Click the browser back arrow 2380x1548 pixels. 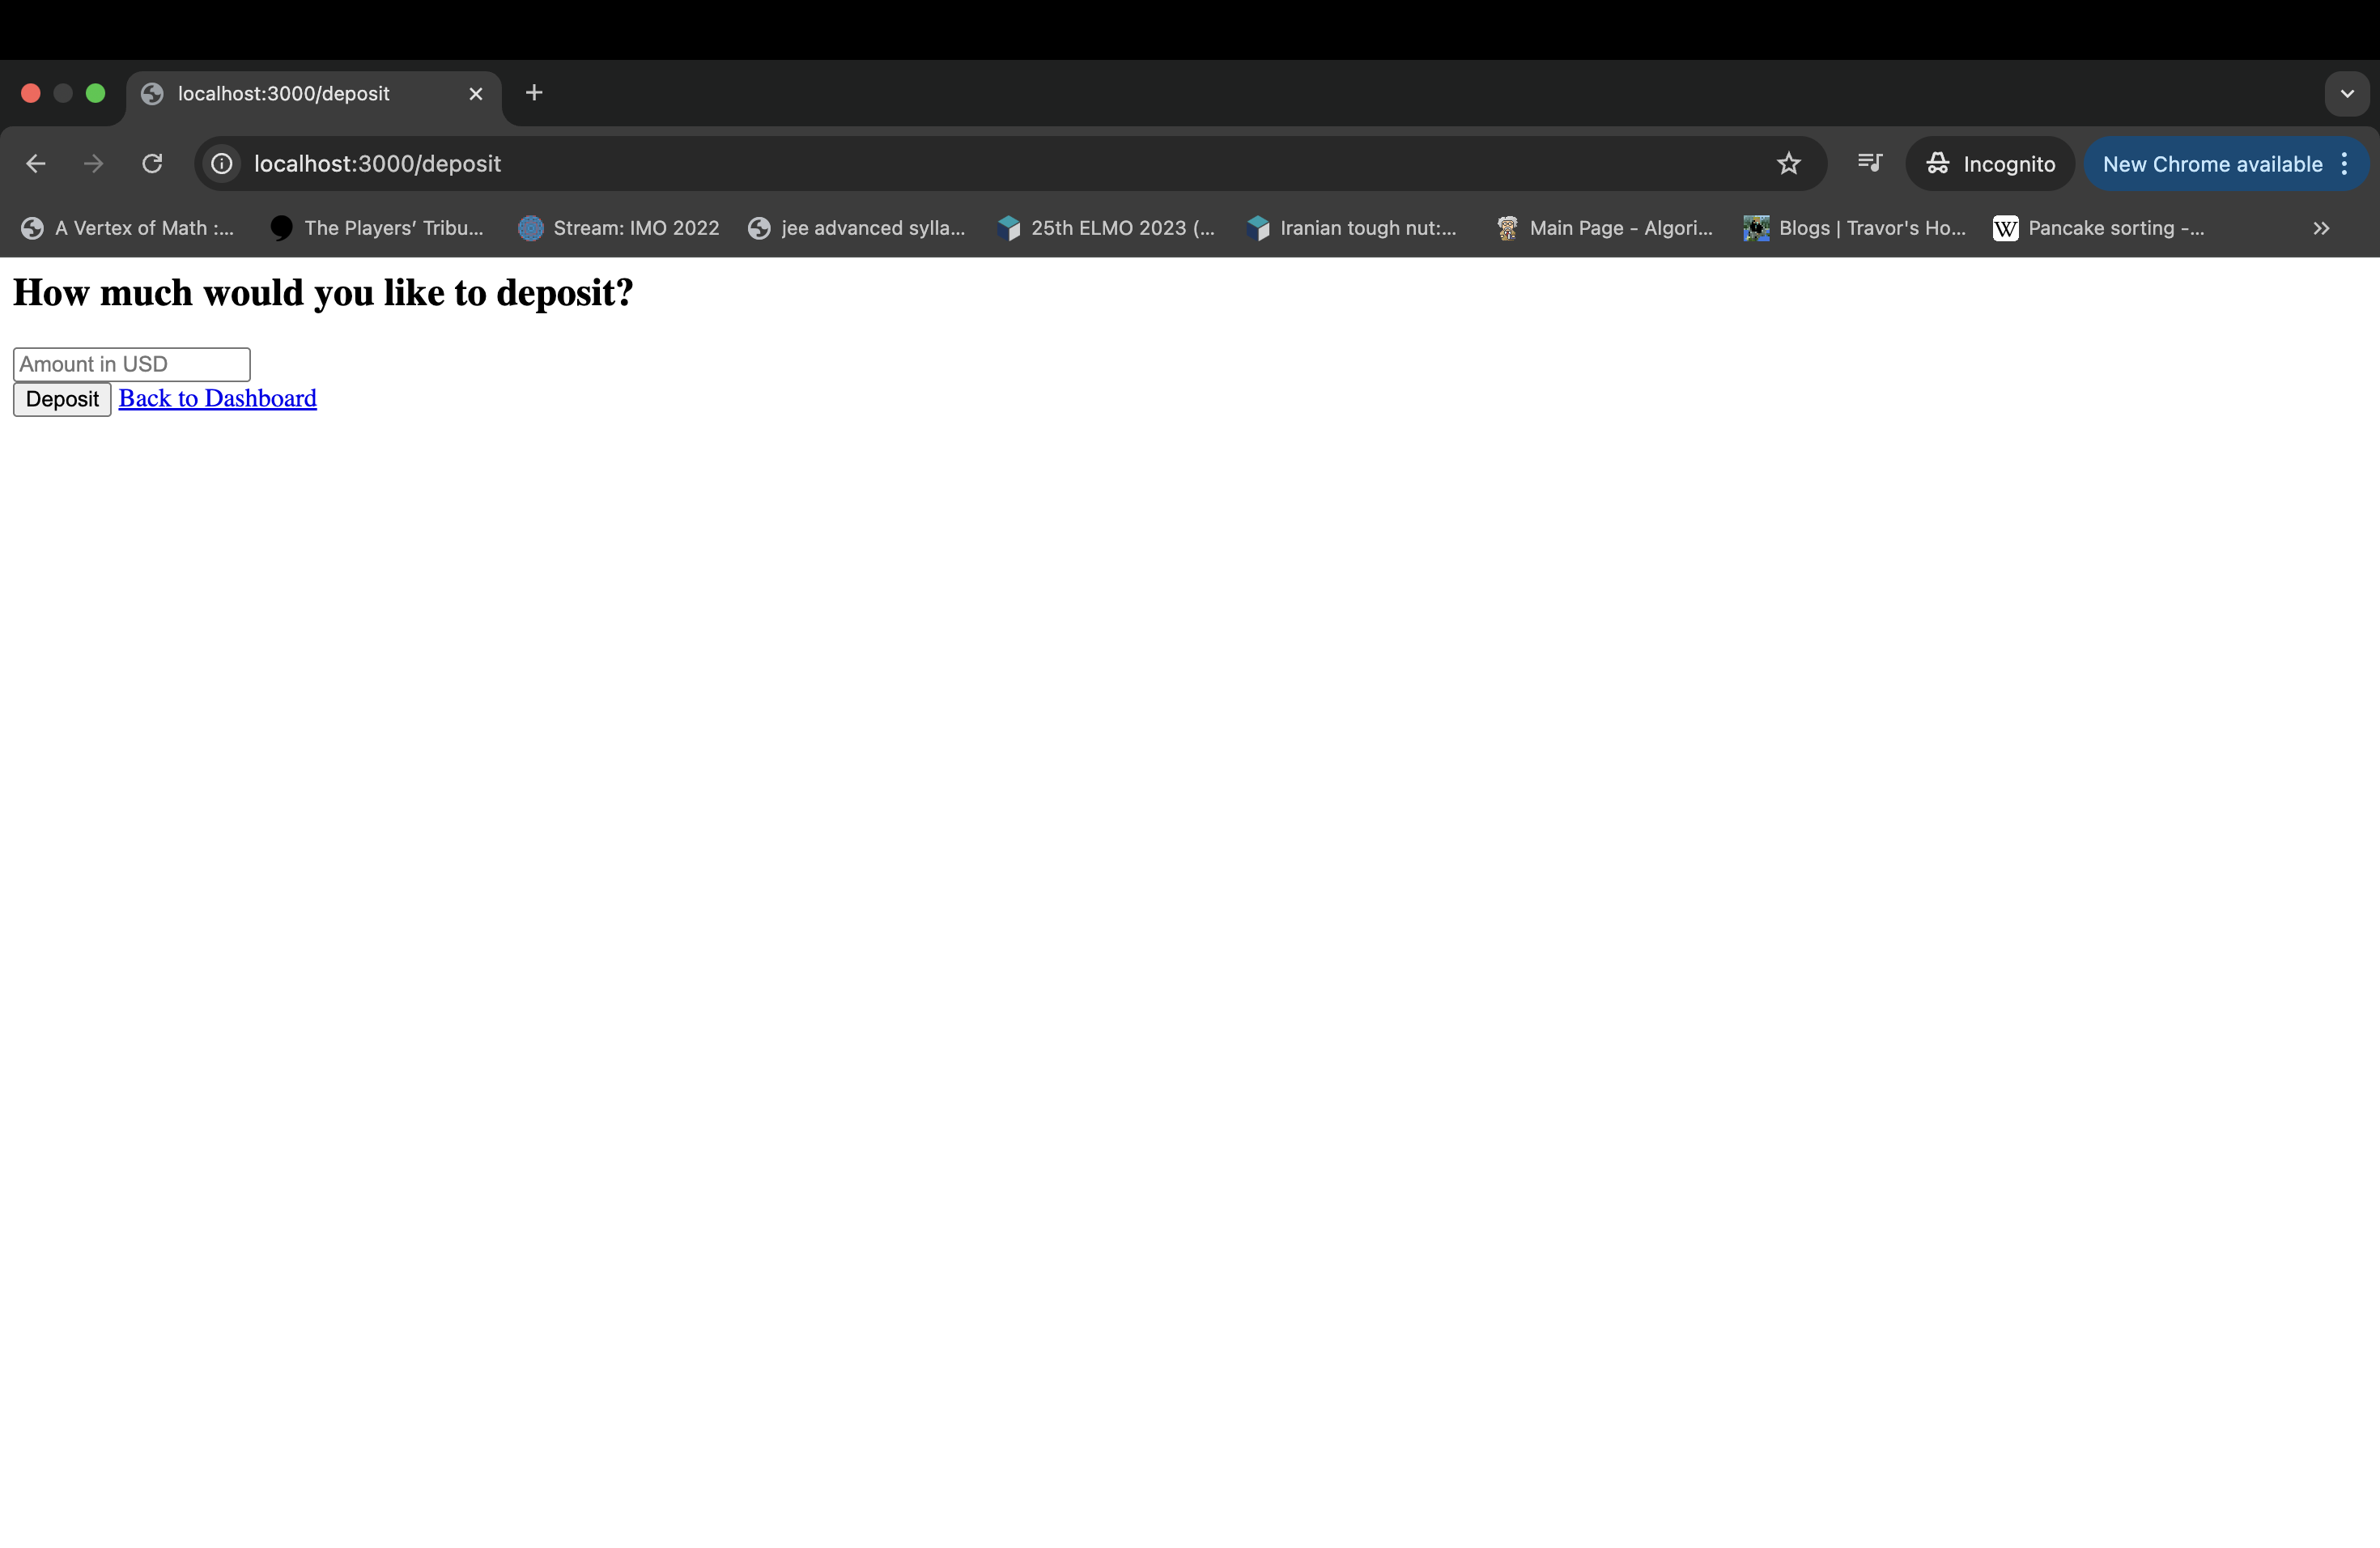click(36, 164)
